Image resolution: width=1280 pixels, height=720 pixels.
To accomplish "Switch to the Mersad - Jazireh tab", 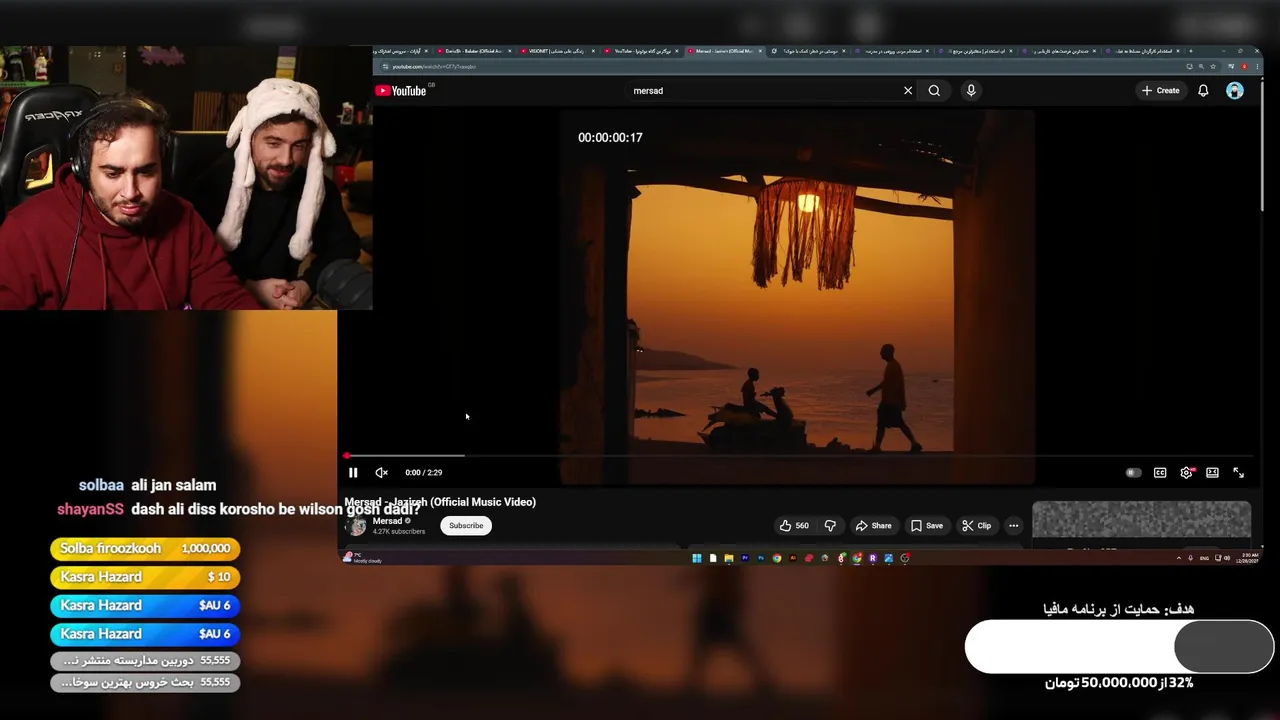I will tap(724, 51).
